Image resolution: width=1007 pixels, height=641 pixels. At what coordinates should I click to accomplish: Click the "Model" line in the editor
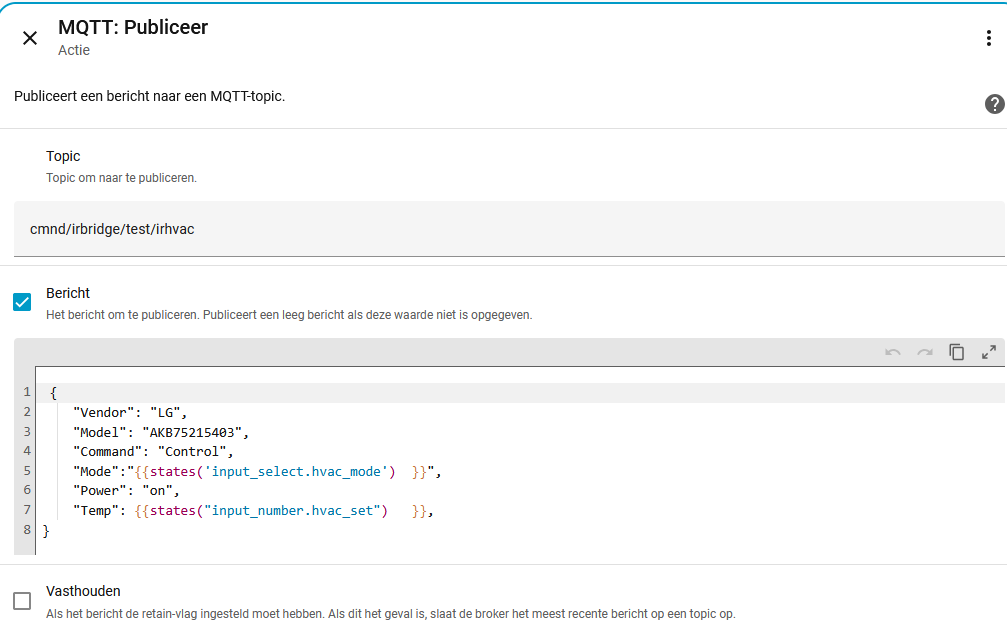(x=159, y=432)
